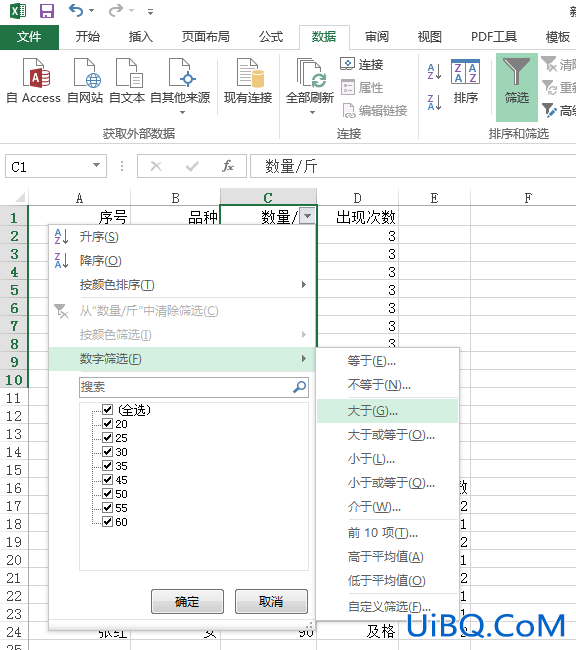Viewport: 576px width, 650px height.
Task: Click the Clear filter icon in ribbon
Action: [549, 64]
